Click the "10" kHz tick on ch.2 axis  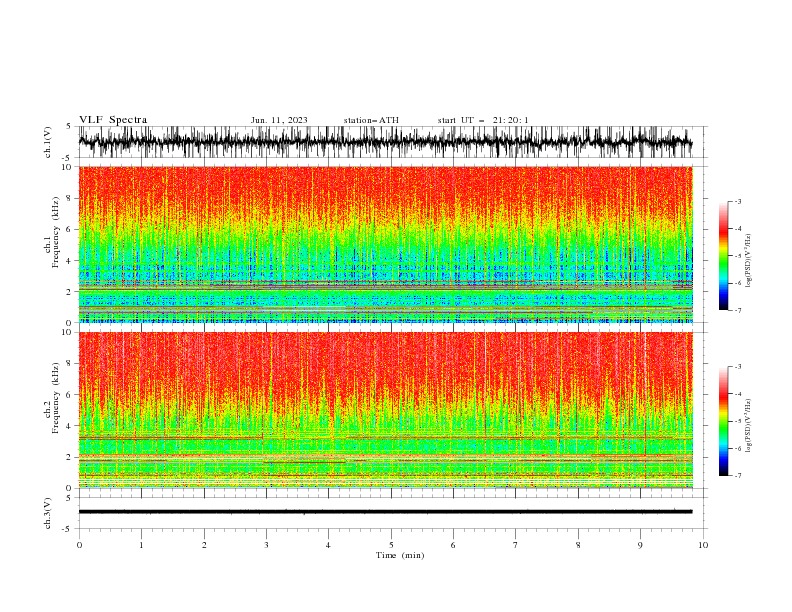coord(66,332)
